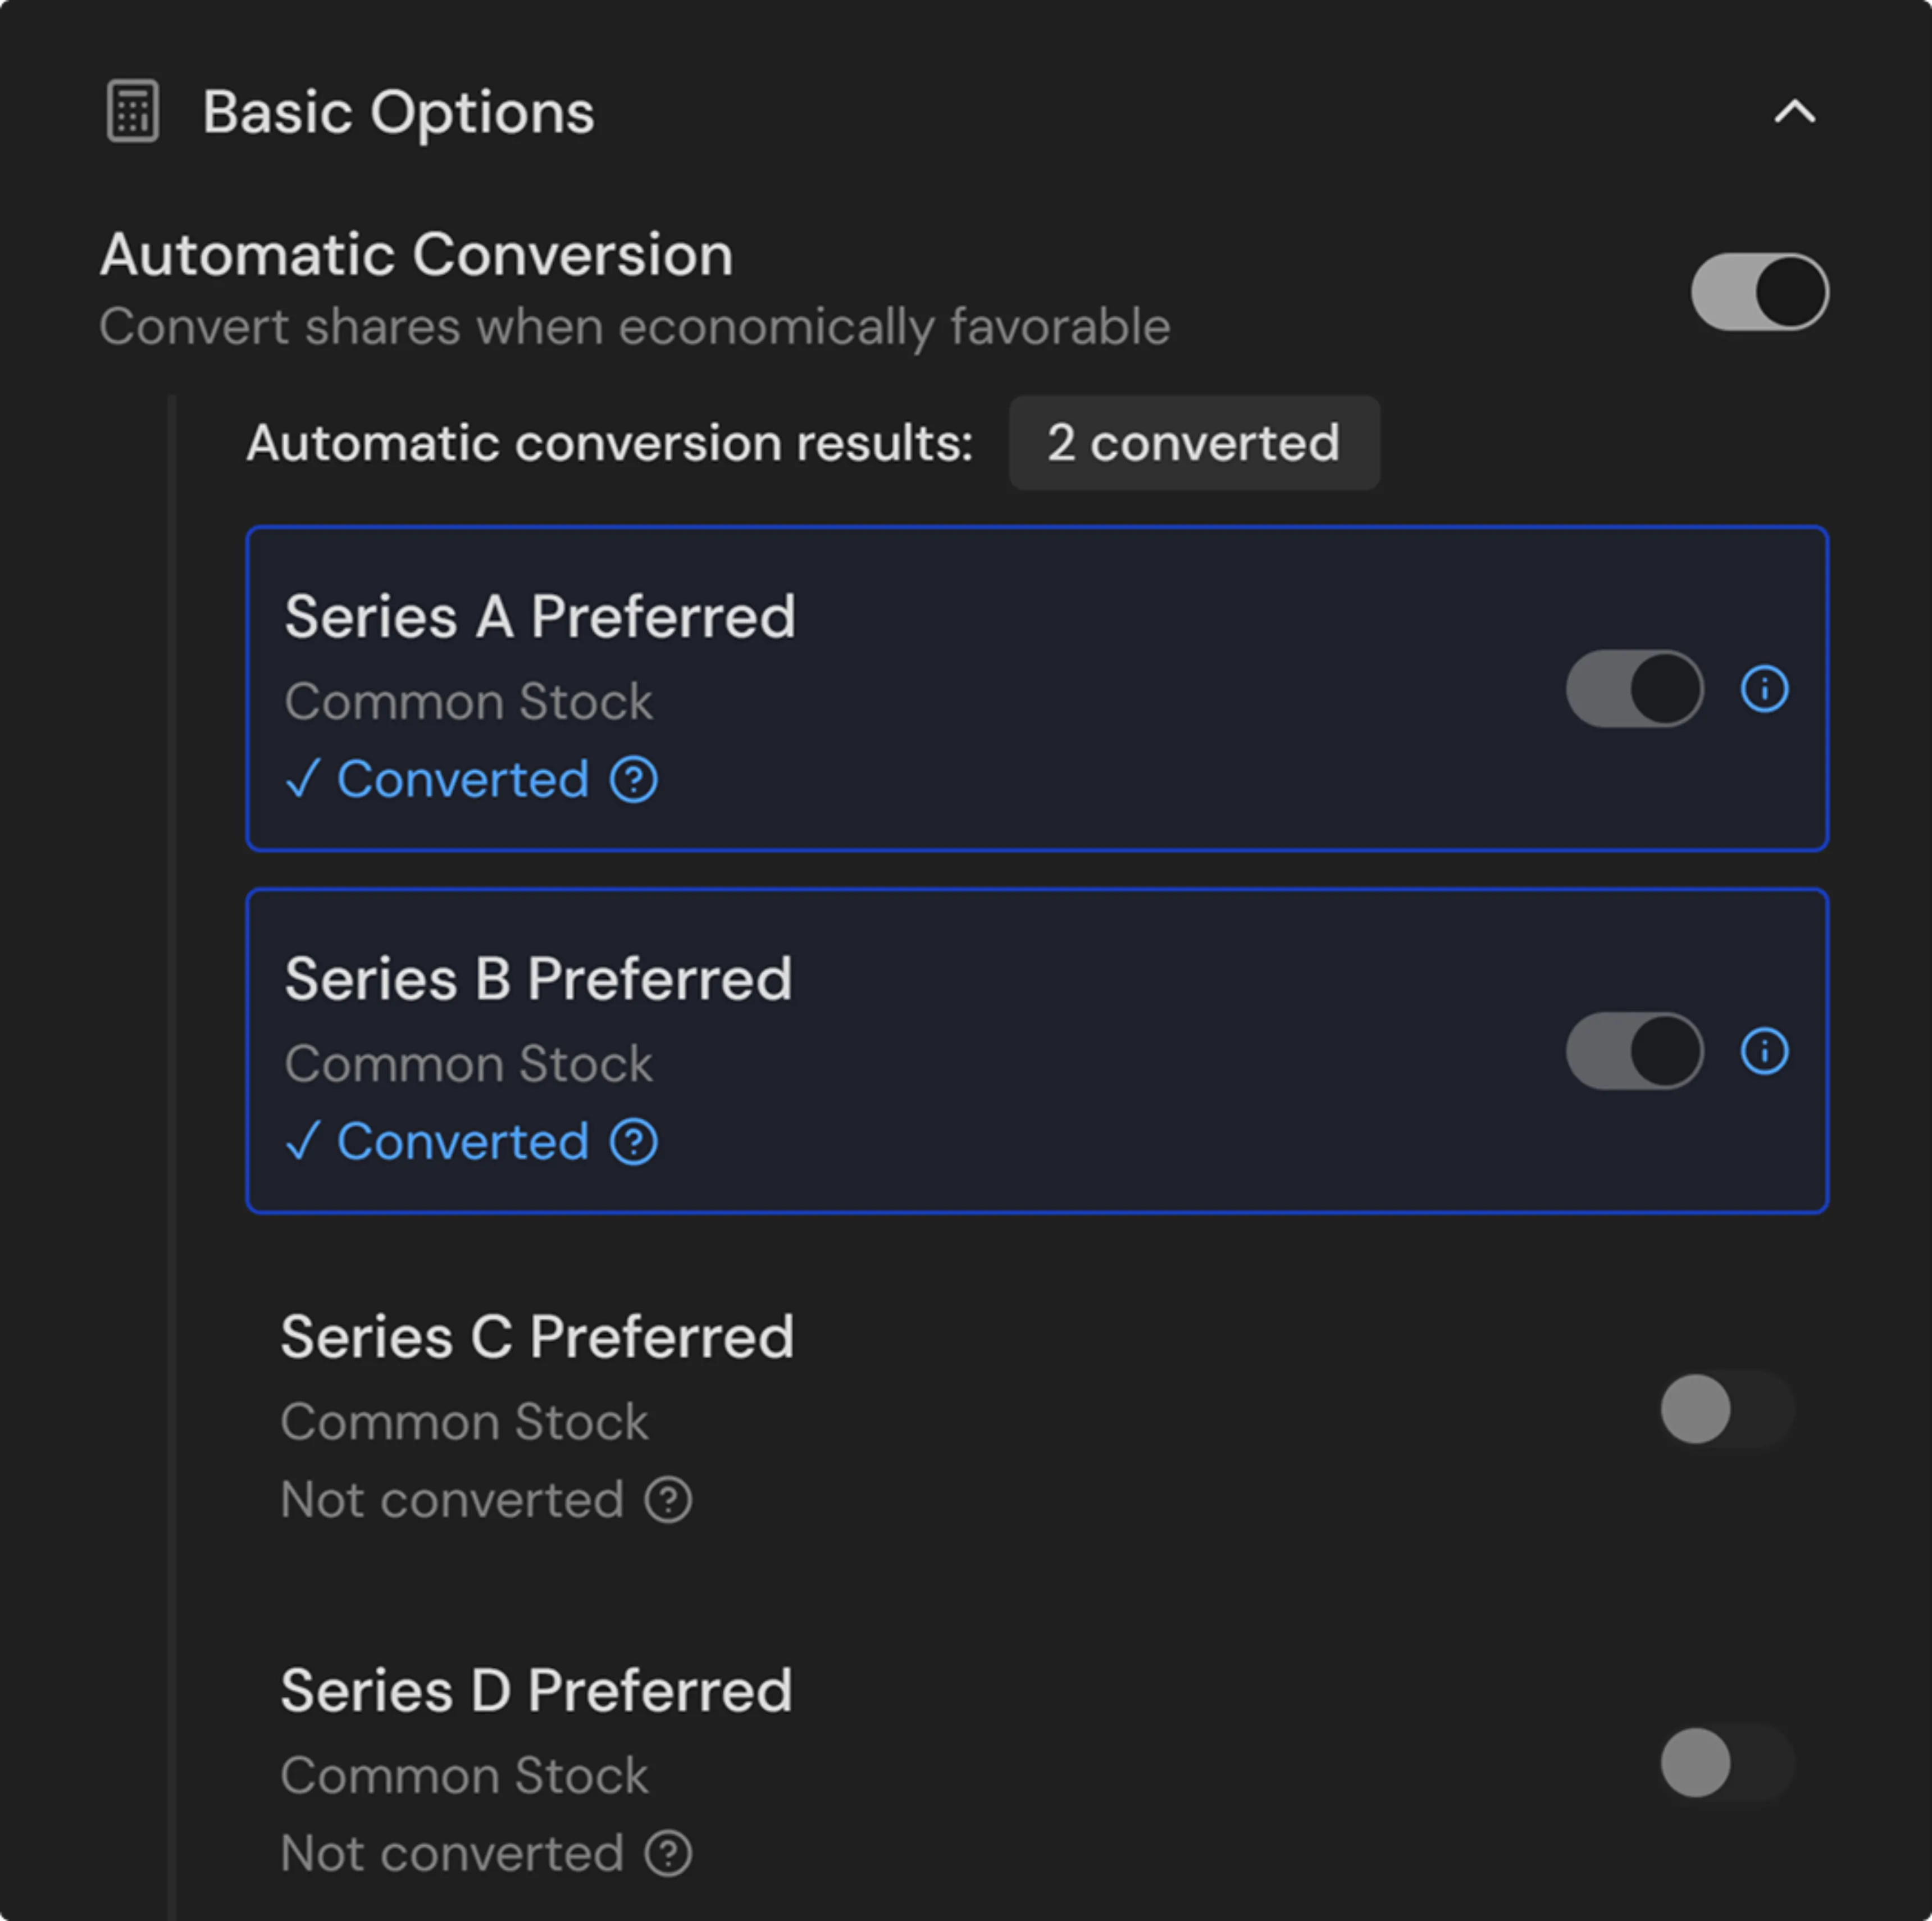1932x1921 pixels.
Task: Enable Series D Preferred conversion toggle
Action: pos(1726,1762)
